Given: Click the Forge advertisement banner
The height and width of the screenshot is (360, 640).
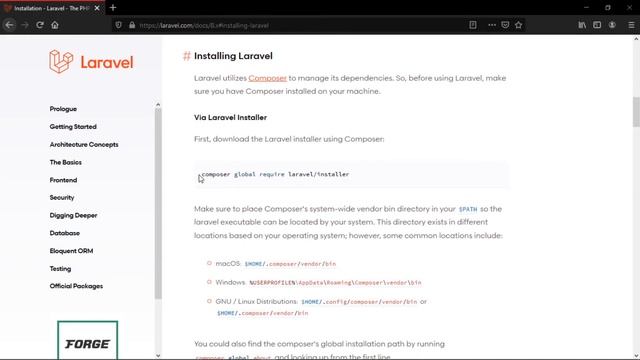Looking at the screenshot, I should [x=87, y=340].
